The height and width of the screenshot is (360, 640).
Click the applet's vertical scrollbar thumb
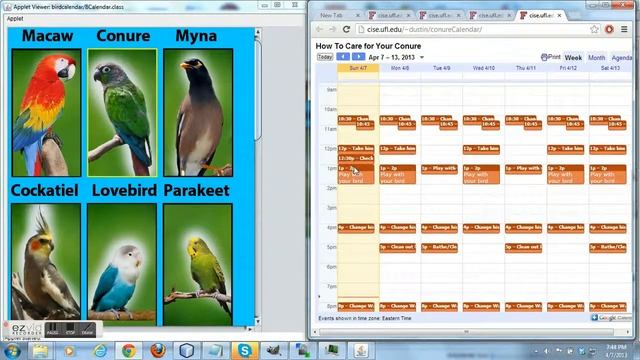point(258,90)
